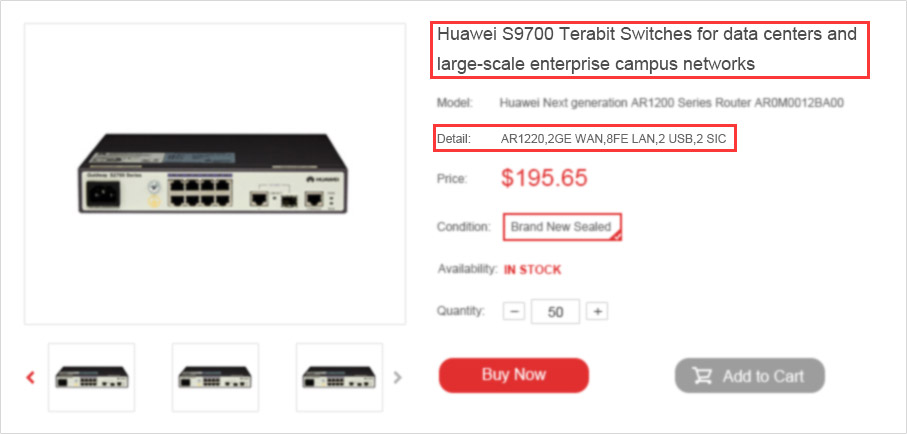Viewport: 907px width, 434px height.
Task: Click the IN STOCK availability text
Action: pyautogui.click(x=532, y=270)
